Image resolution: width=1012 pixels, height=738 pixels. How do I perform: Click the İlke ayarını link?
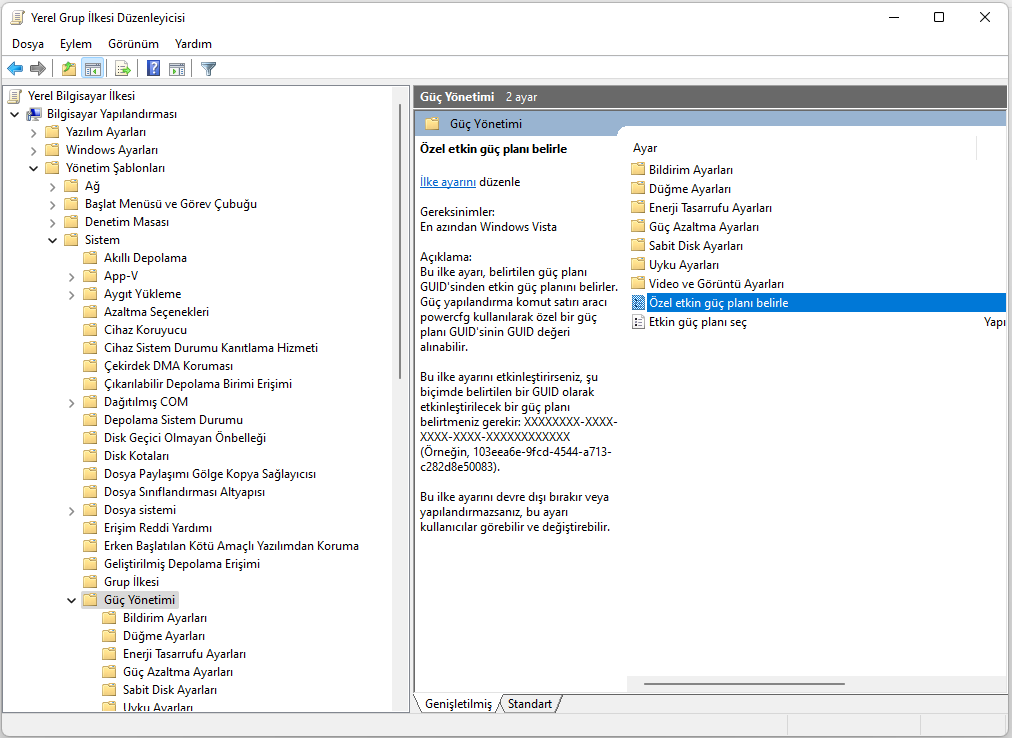click(448, 182)
